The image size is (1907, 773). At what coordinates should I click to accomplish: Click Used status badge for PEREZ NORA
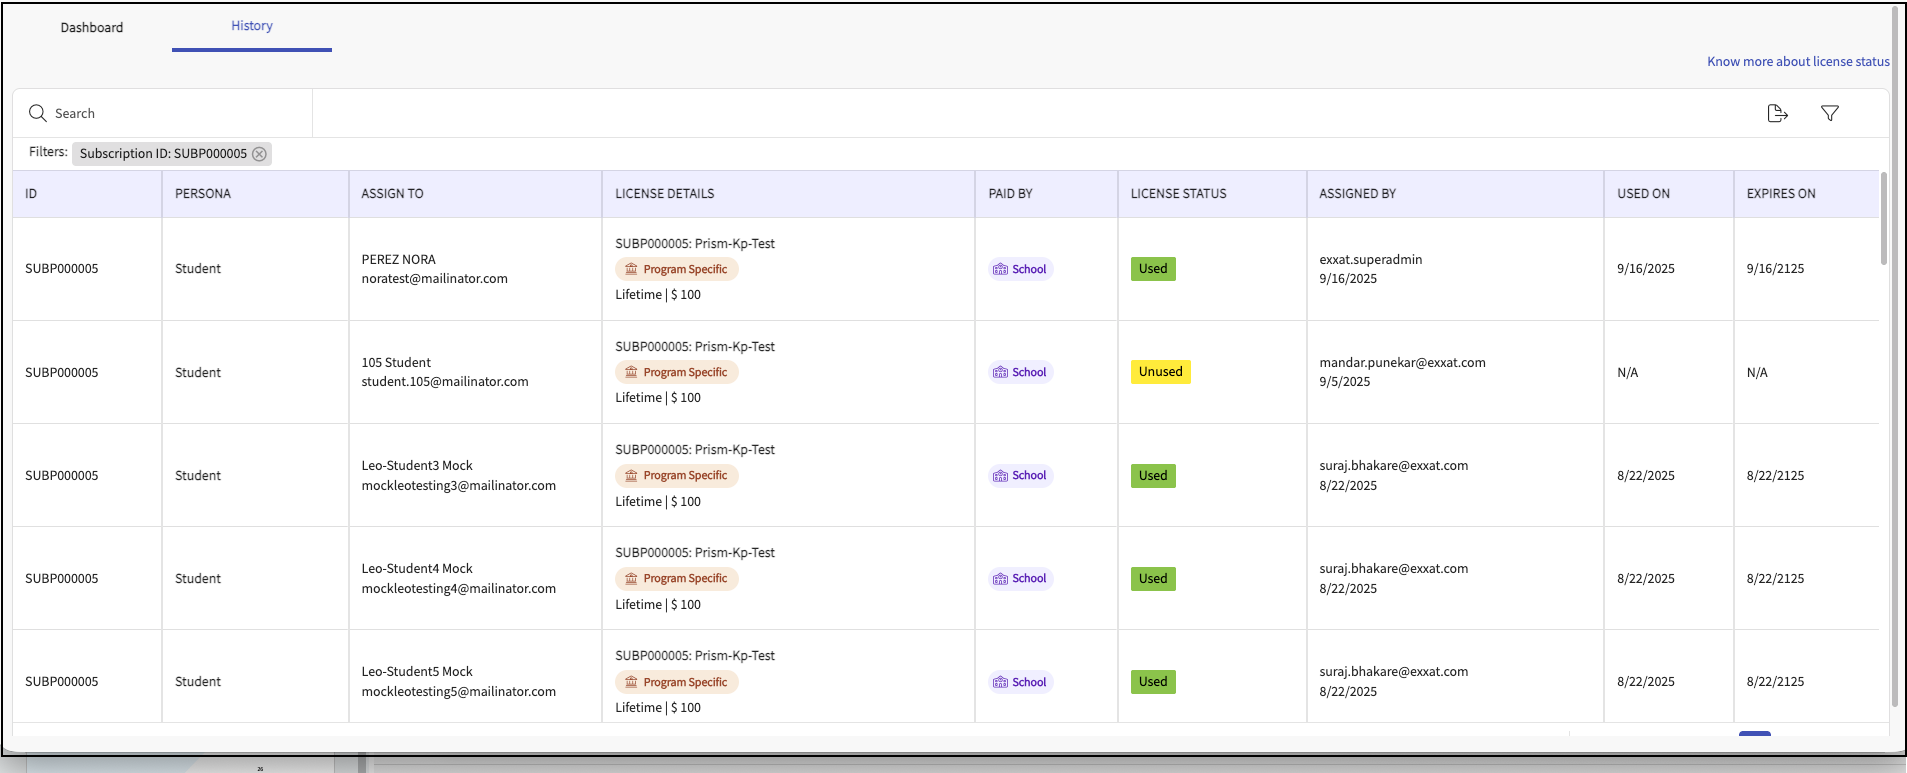pyautogui.click(x=1152, y=269)
